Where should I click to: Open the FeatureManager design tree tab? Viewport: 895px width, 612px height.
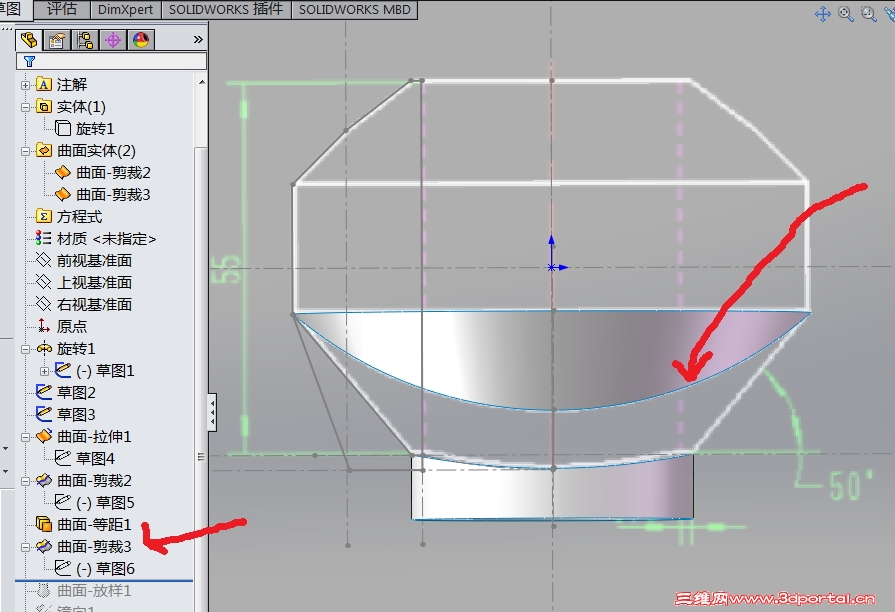click(29, 40)
